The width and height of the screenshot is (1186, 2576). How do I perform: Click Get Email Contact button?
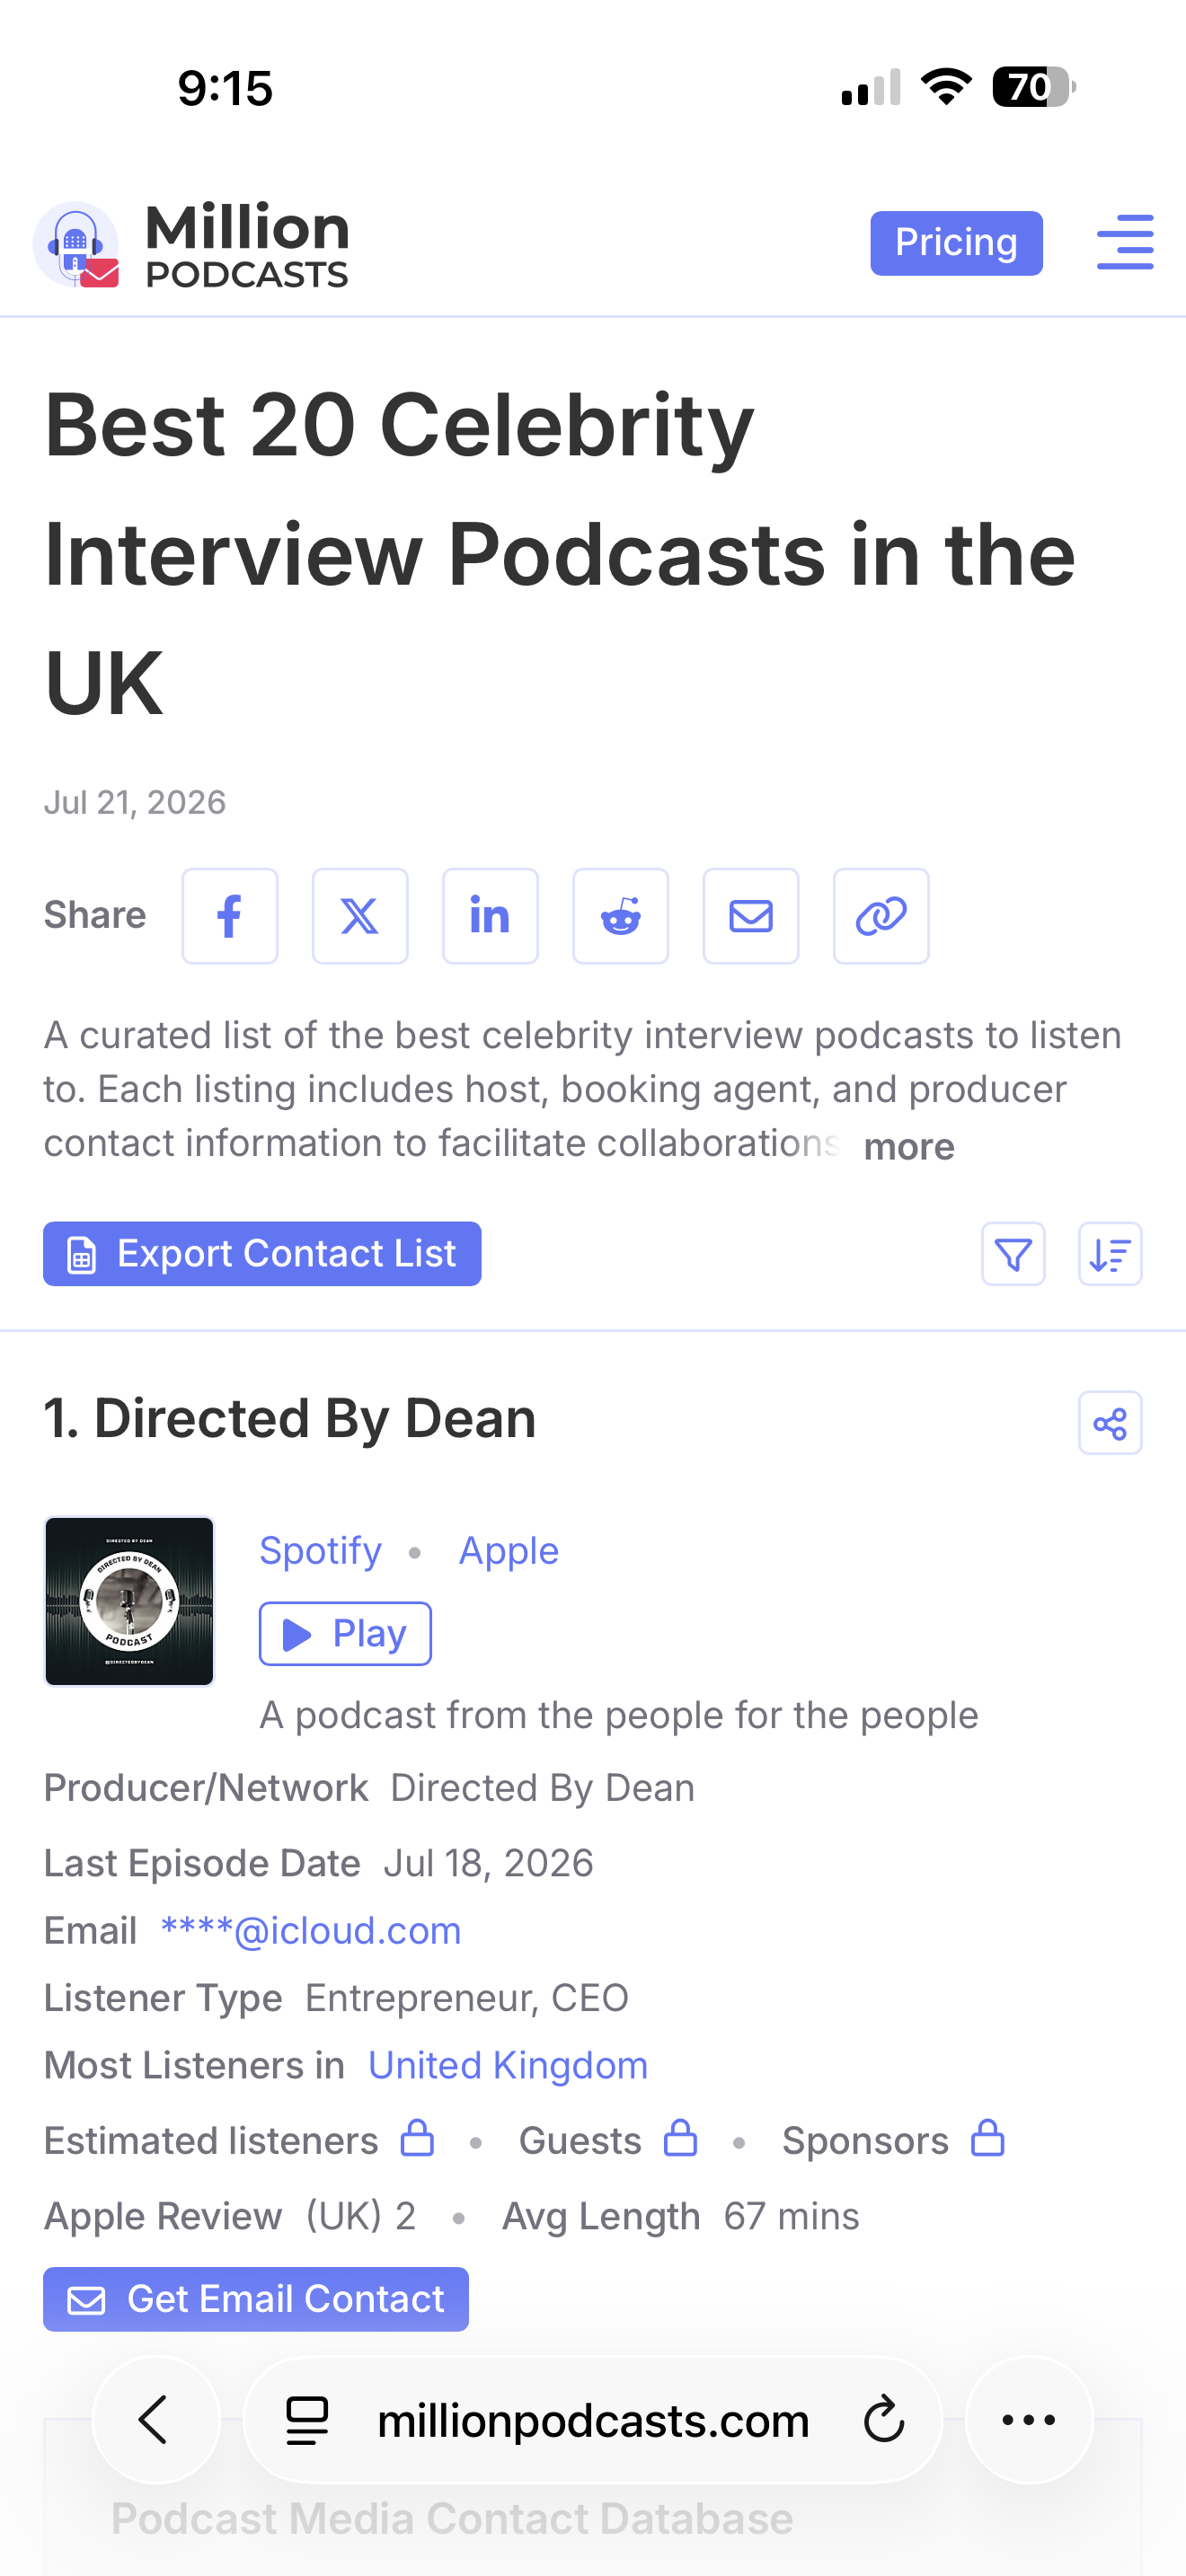click(256, 2299)
